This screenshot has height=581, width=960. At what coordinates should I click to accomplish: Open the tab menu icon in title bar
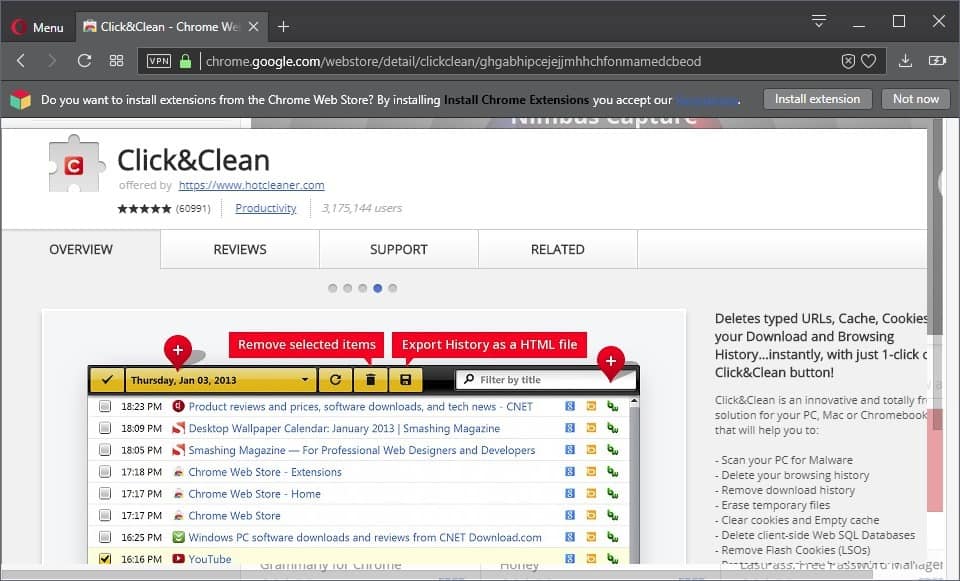click(x=819, y=21)
